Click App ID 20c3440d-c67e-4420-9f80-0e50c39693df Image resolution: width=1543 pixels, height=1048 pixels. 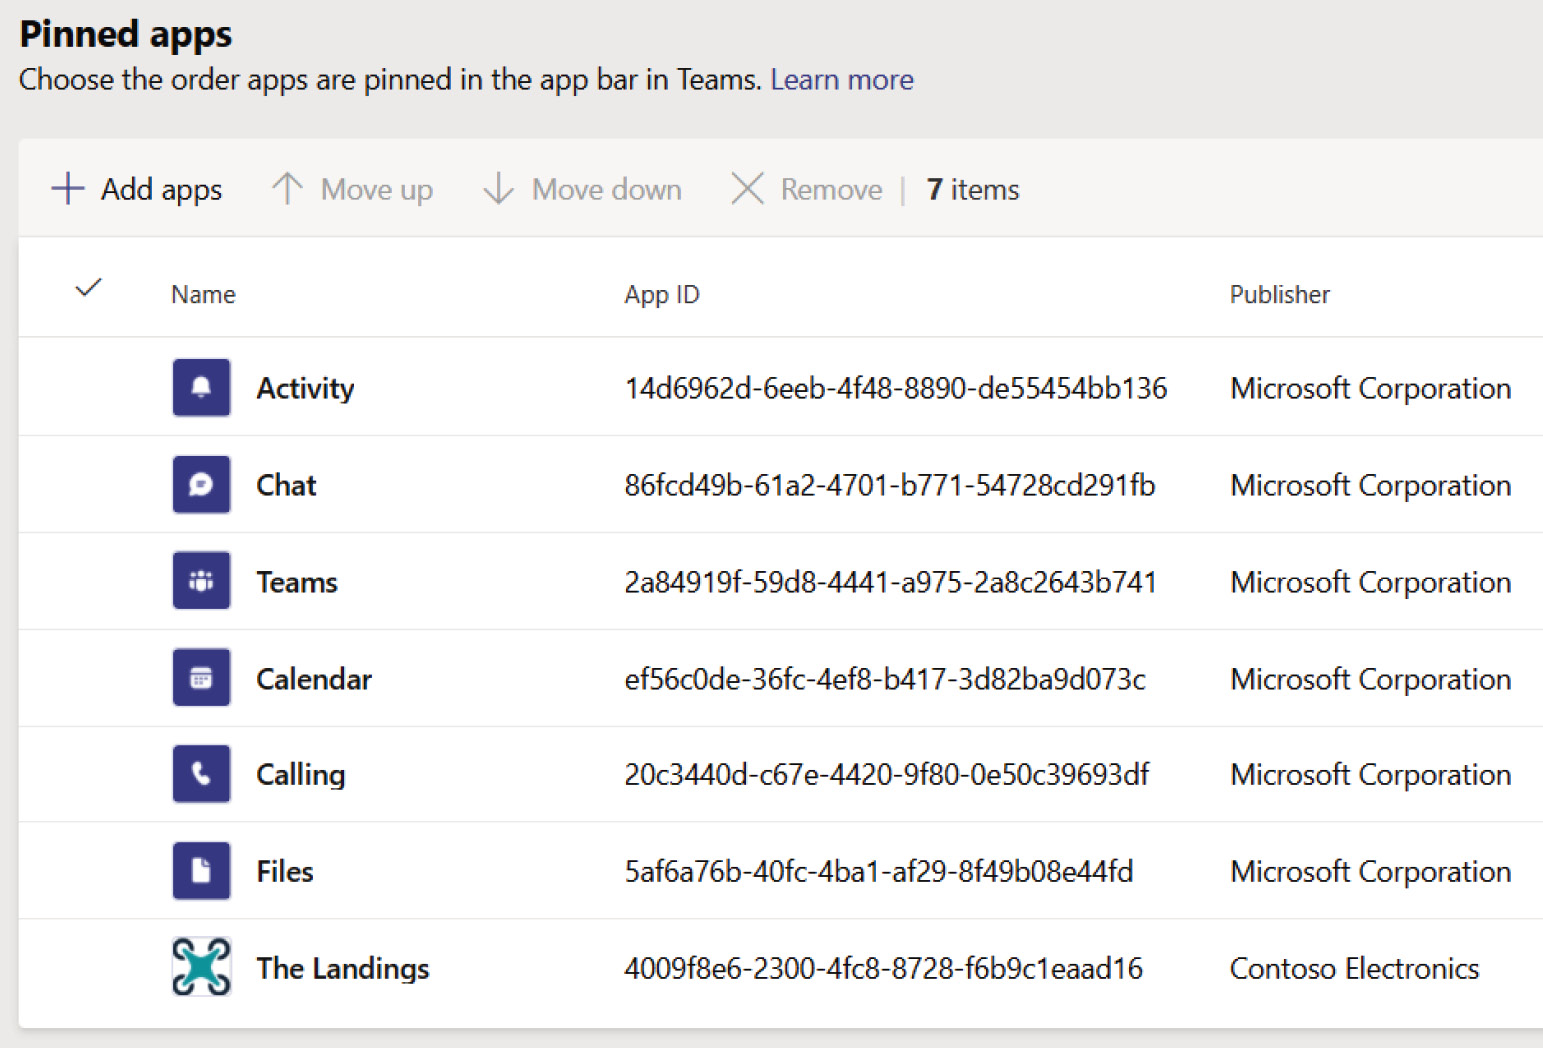coord(887,774)
